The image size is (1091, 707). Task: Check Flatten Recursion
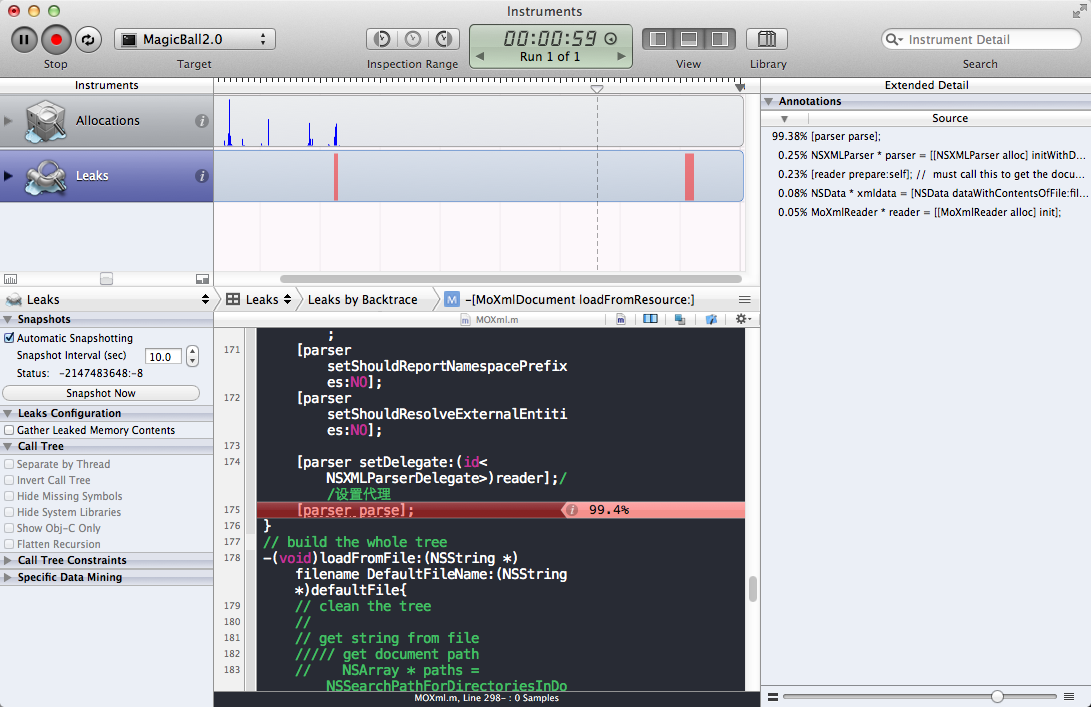pyautogui.click(x=9, y=543)
